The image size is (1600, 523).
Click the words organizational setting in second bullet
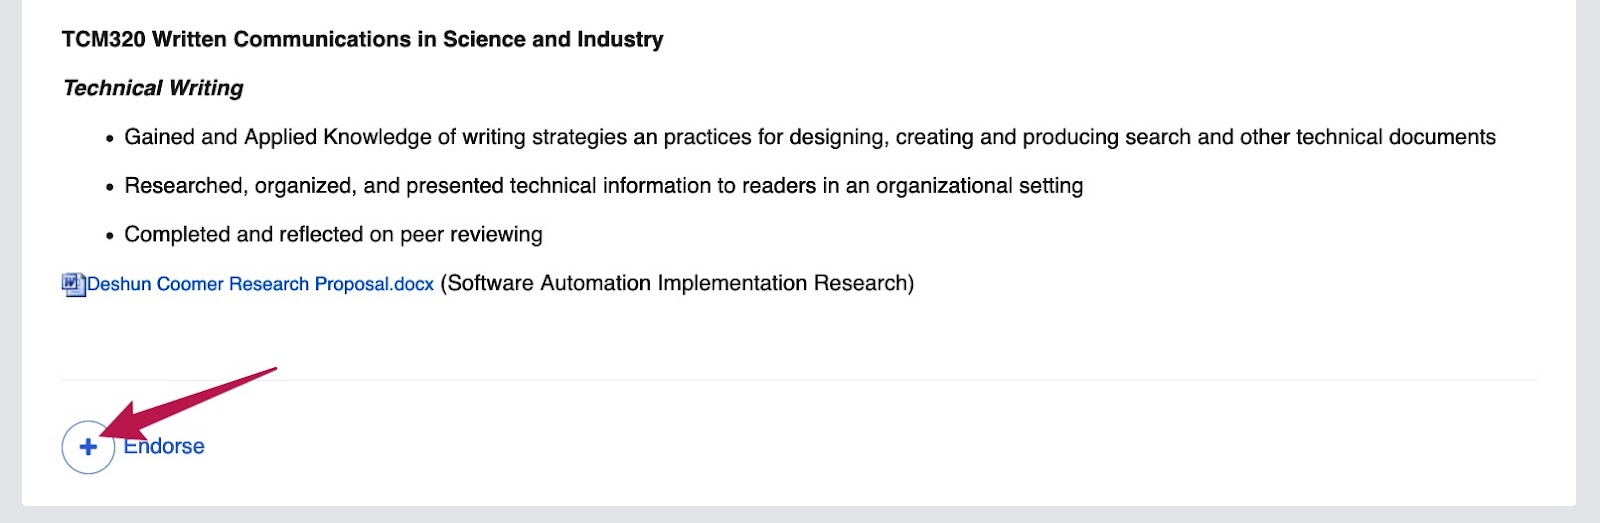[980, 186]
